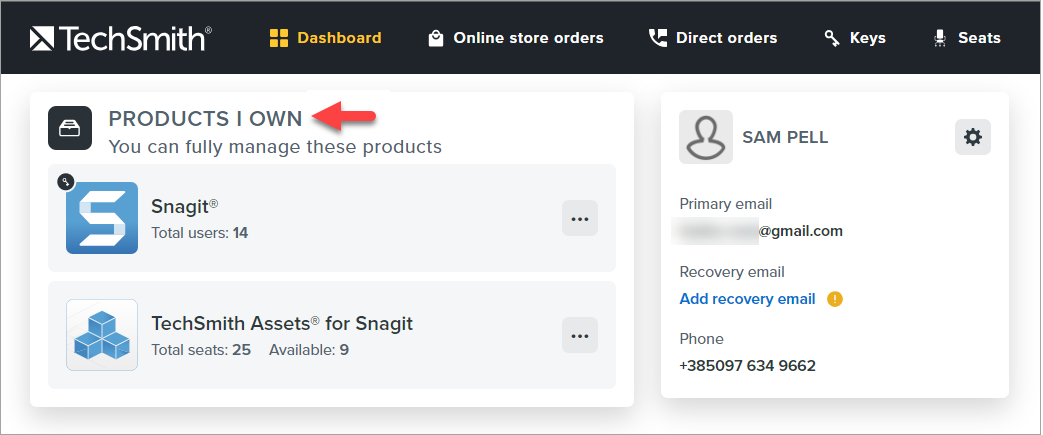Select the Snagit product name
Viewport: 1043px width, 435px height.
coord(184,206)
